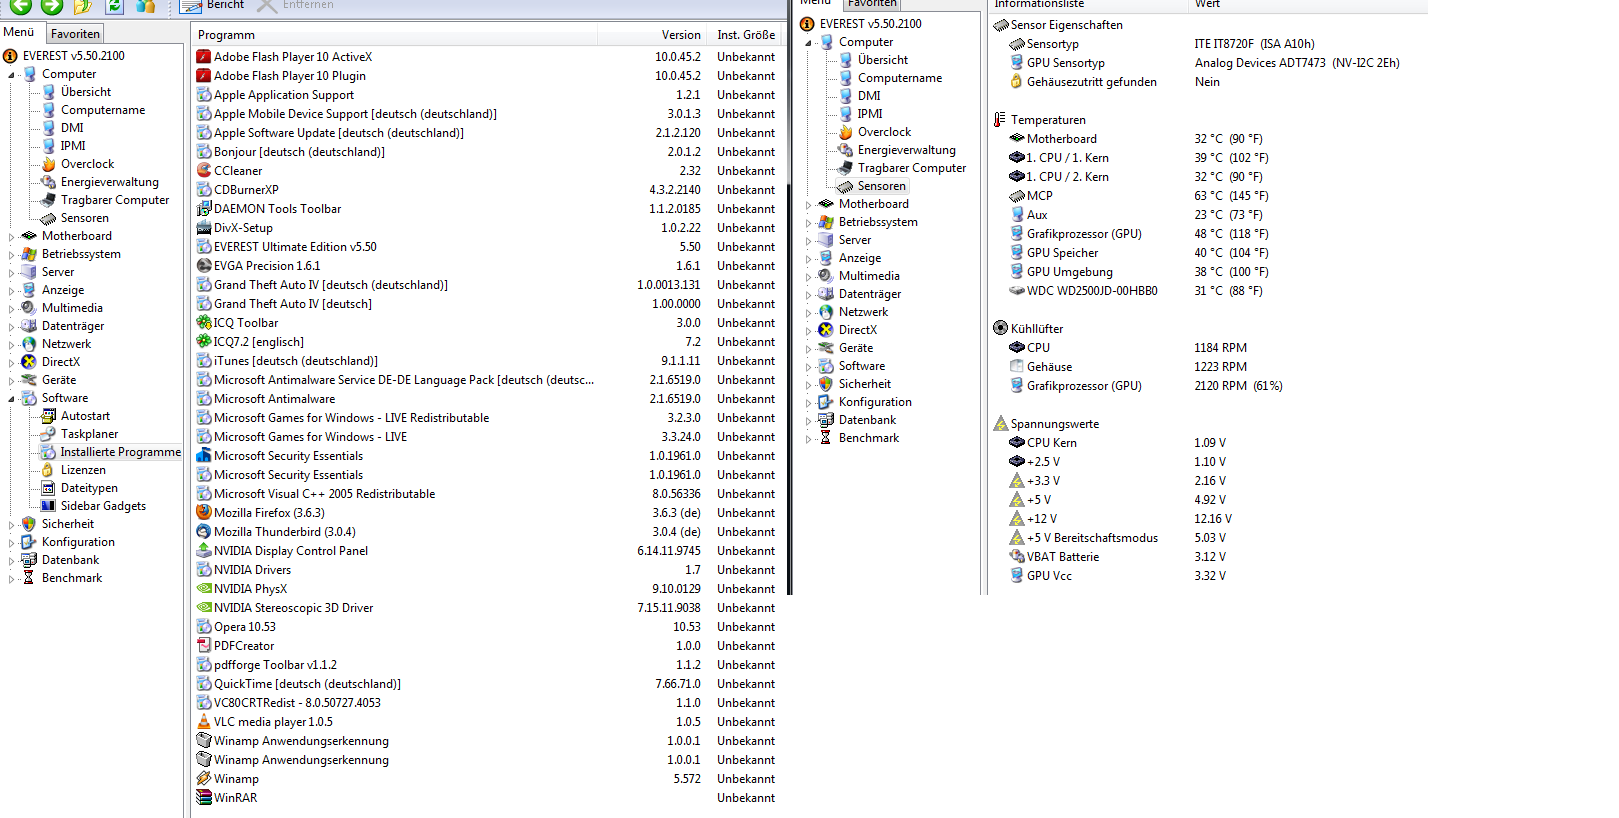1619x818 pixels.
Task: Click the CPU fan speed 1184 RPM
Action: 1220,348
